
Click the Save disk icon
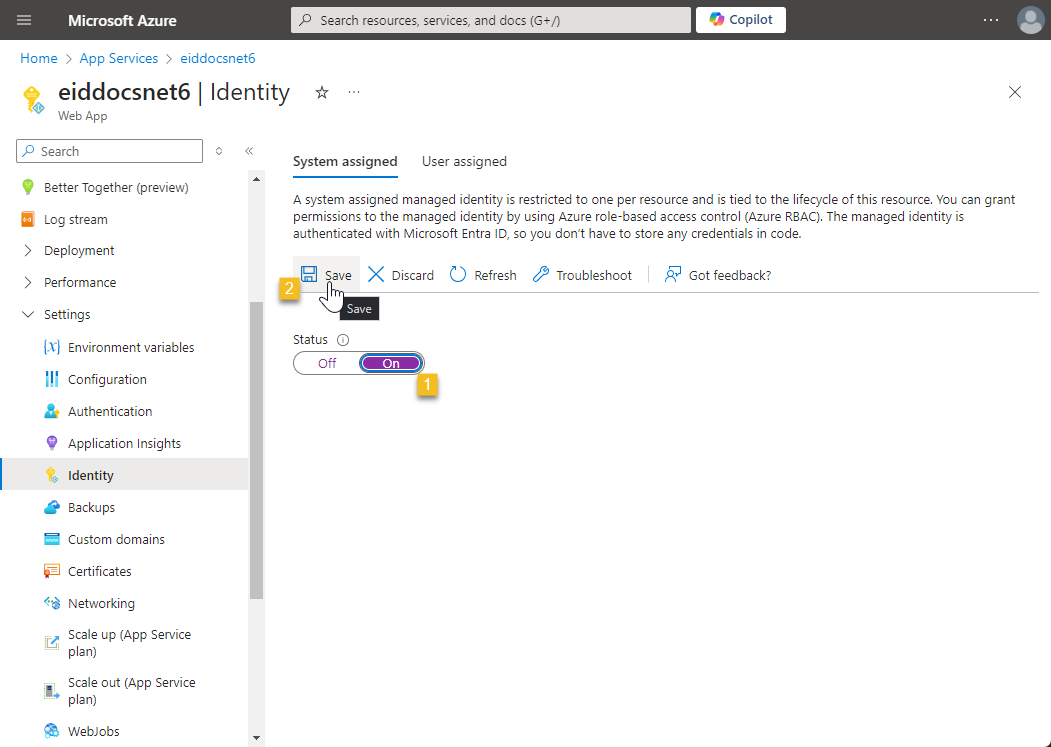point(309,274)
